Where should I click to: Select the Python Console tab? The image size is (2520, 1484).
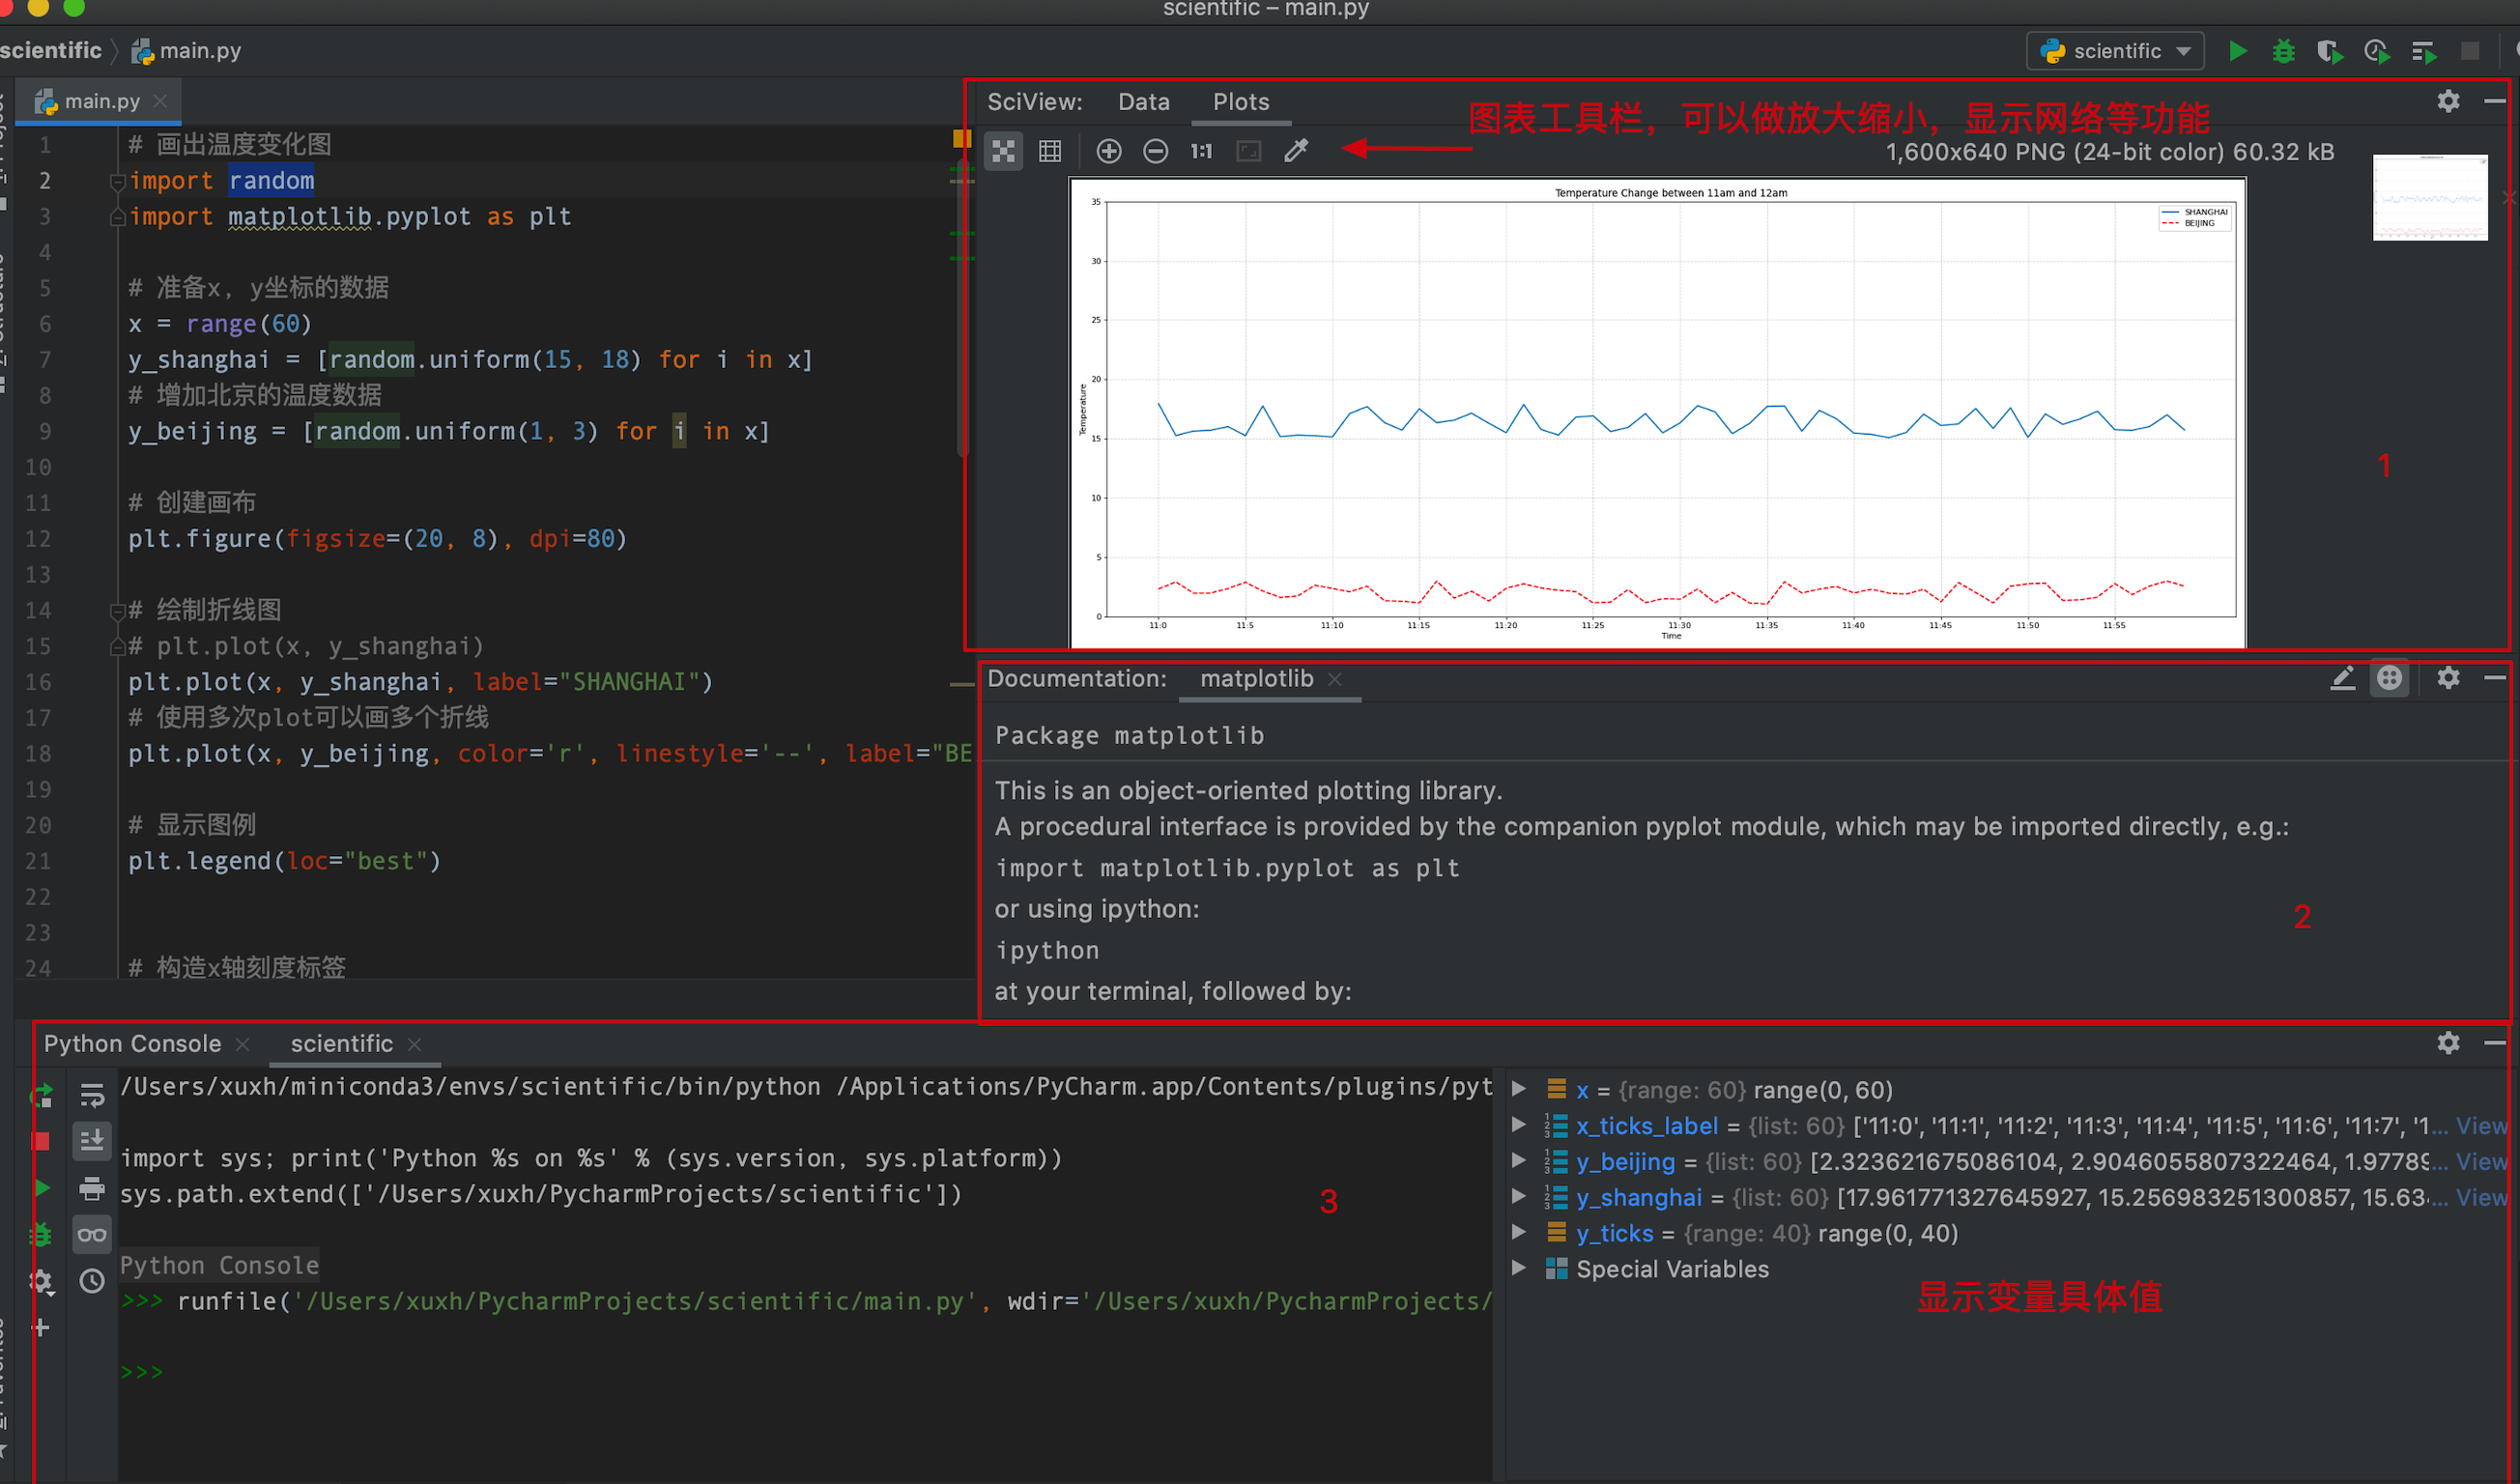(132, 1044)
